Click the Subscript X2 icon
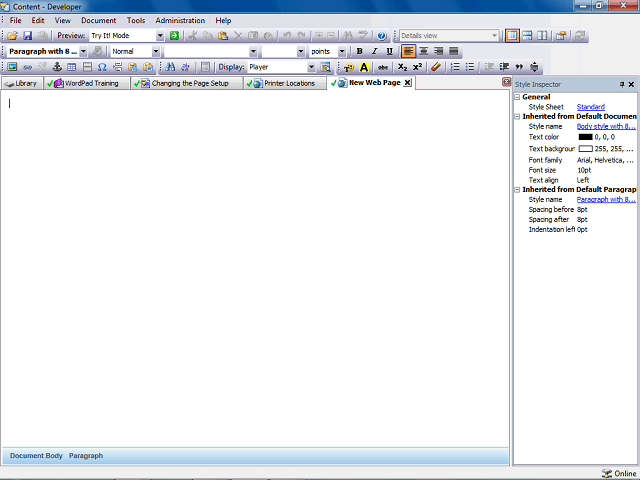 402,67
